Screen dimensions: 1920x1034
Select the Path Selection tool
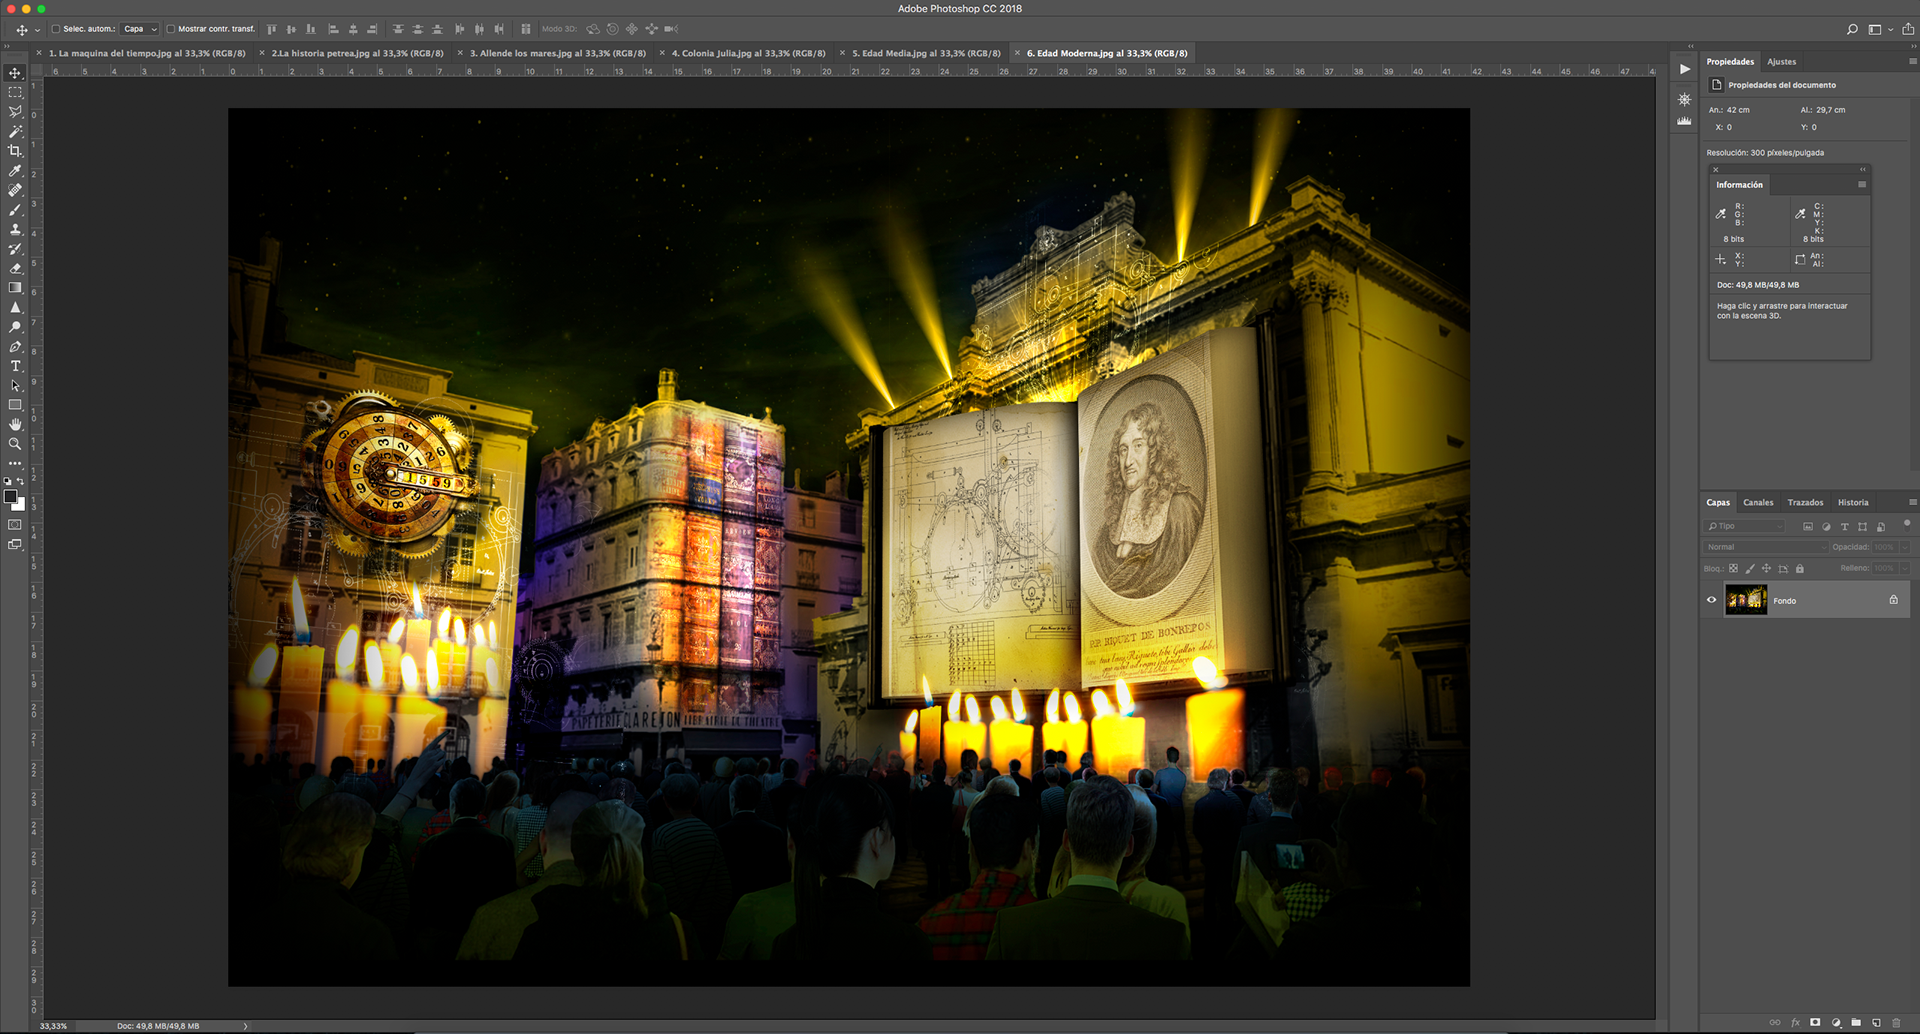(15, 386)
